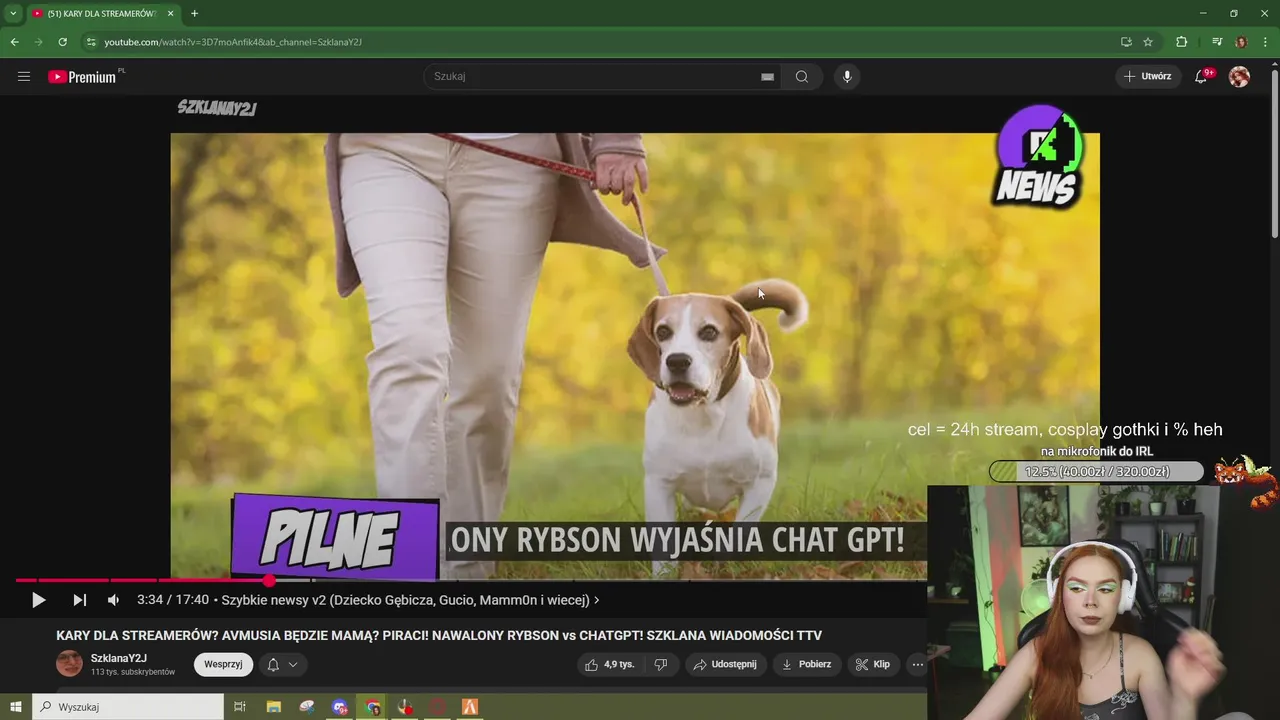Viewport: 1280px width, 720px height.
Task: Open Chrome from the taskbar
Action: point(373,707)
